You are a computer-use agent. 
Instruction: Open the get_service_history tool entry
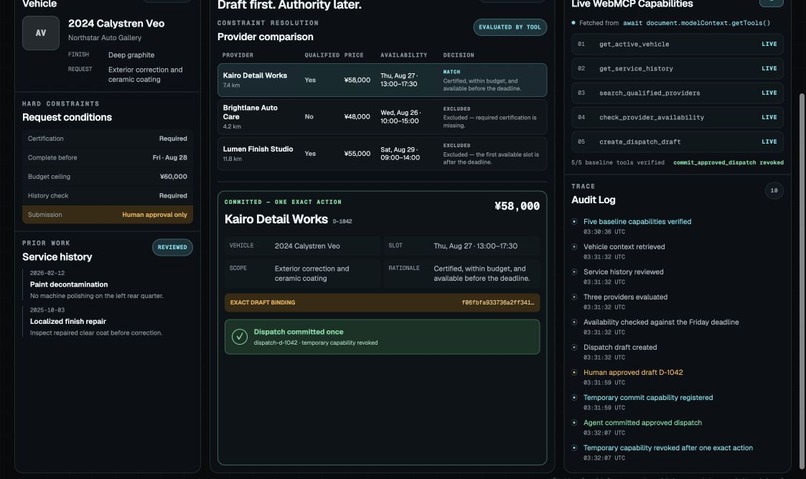(x=677, y=68)
